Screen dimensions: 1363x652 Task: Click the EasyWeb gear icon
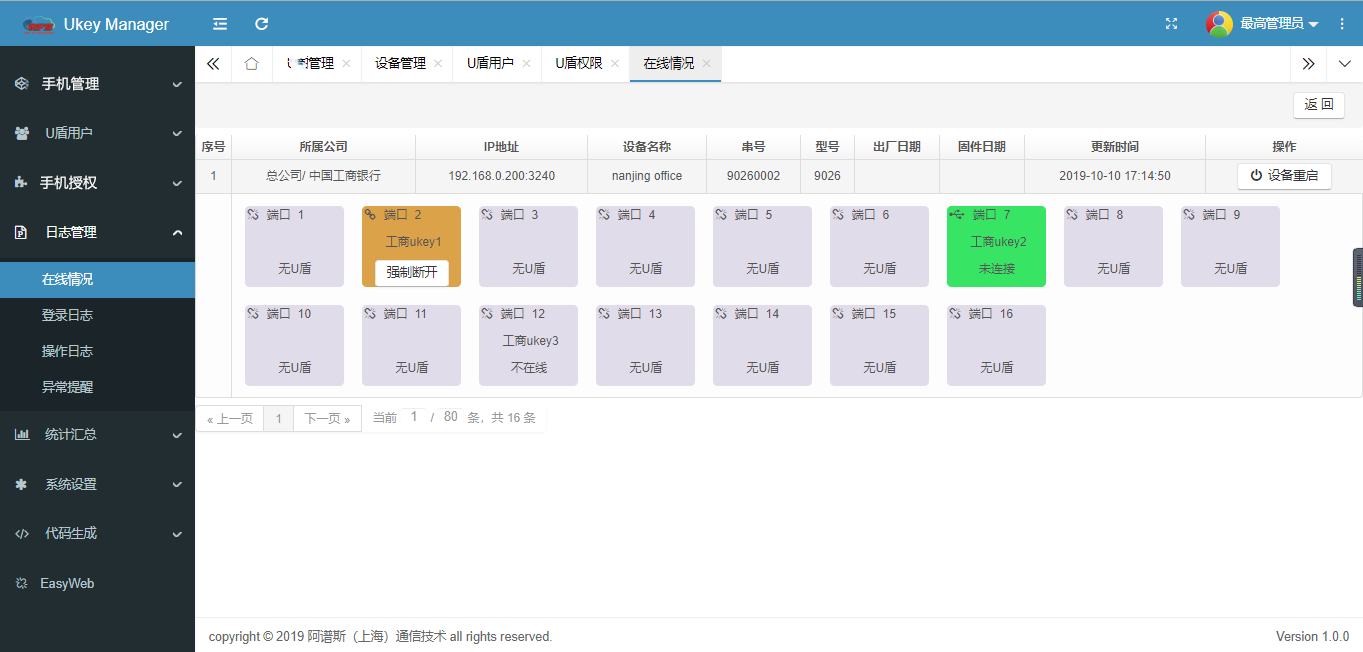[21, 583]
